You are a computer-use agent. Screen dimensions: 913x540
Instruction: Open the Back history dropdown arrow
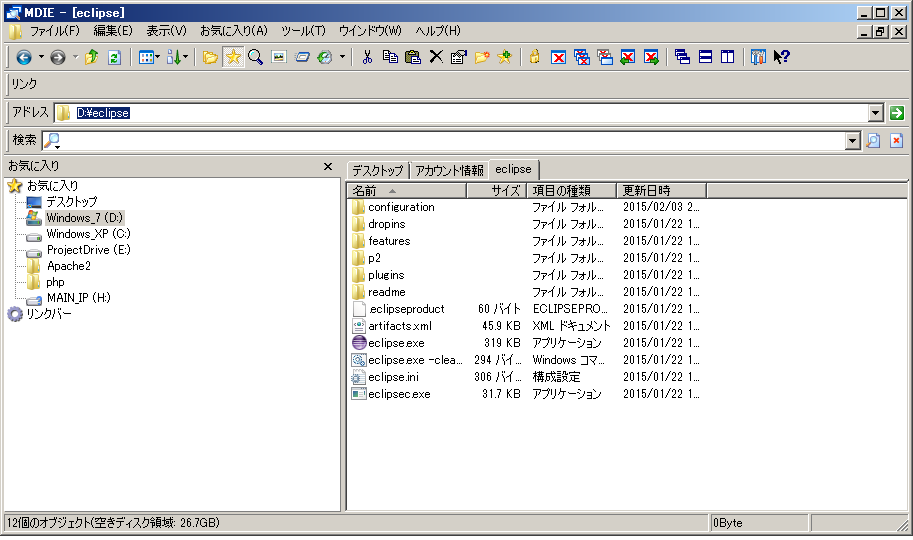[41, 57]
